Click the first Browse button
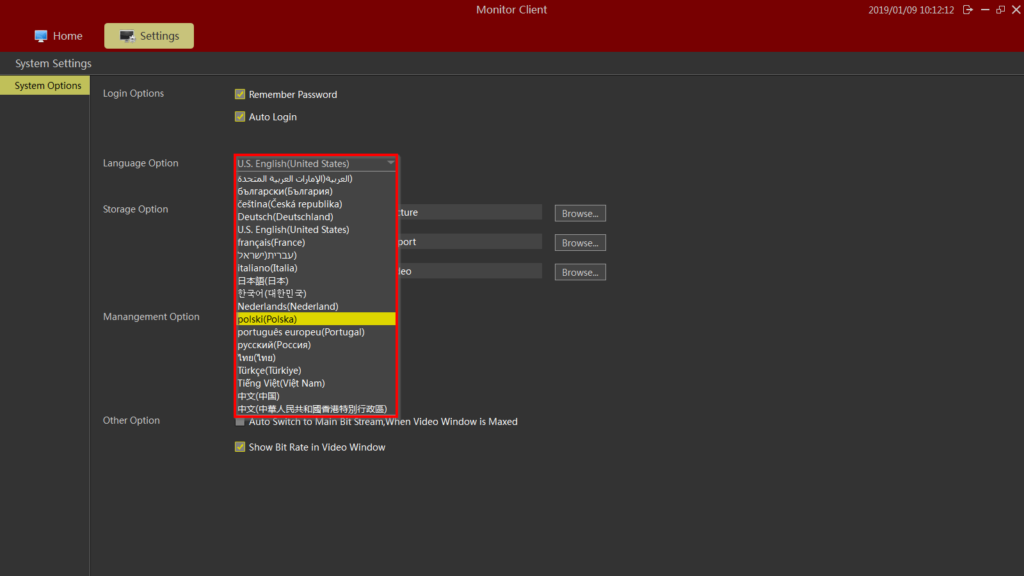The width and height of the screenshot is (1024, 576). pos(580,212)
